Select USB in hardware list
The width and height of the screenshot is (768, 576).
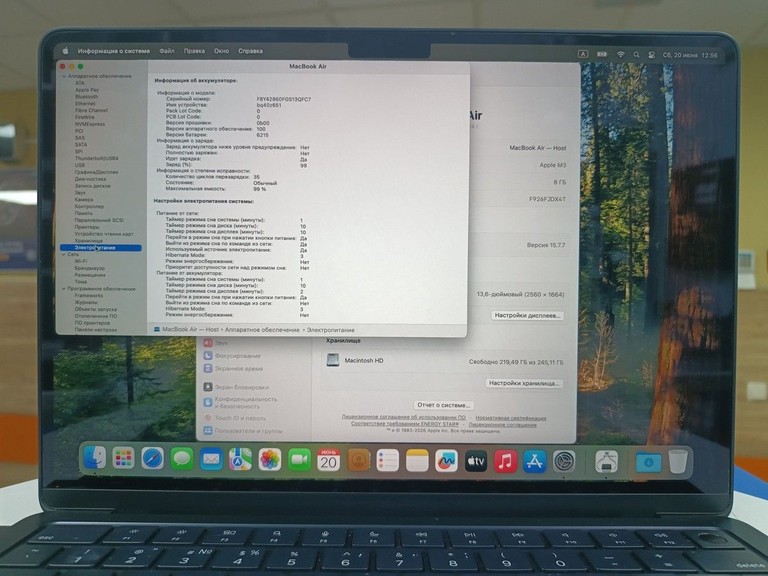click(x=80, y=166)
